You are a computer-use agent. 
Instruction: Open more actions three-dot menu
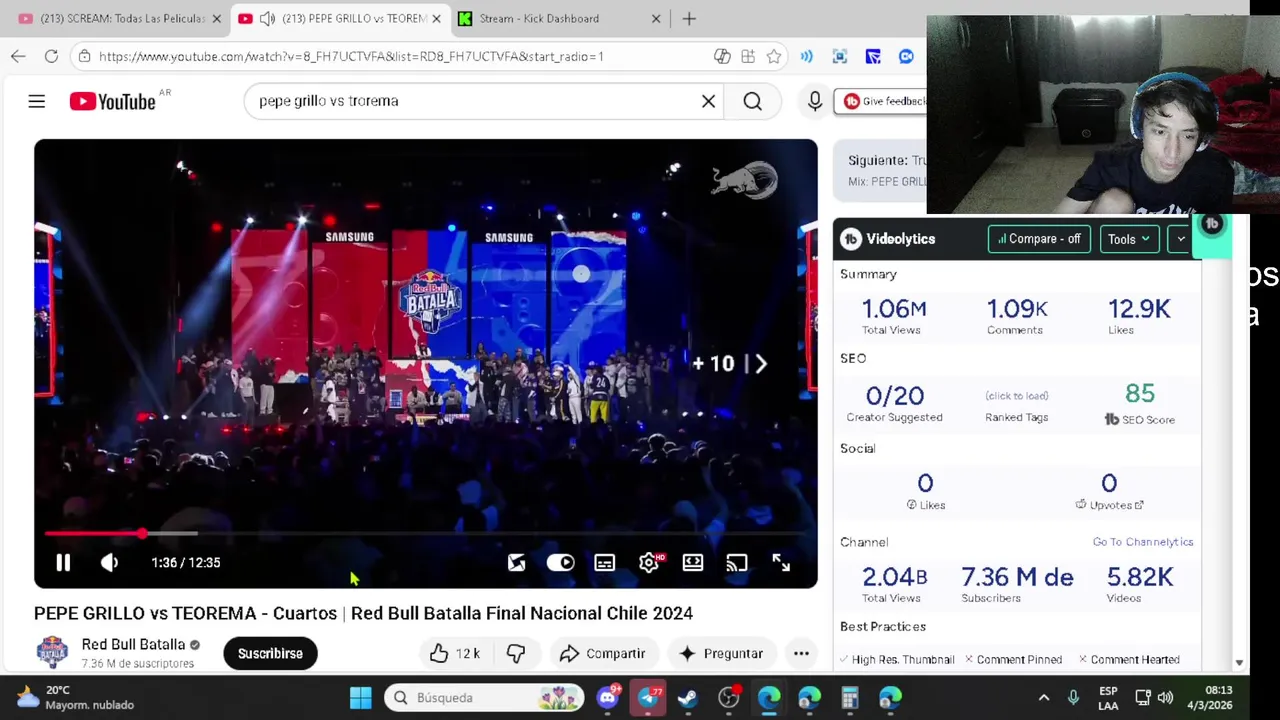coord(801,654)
